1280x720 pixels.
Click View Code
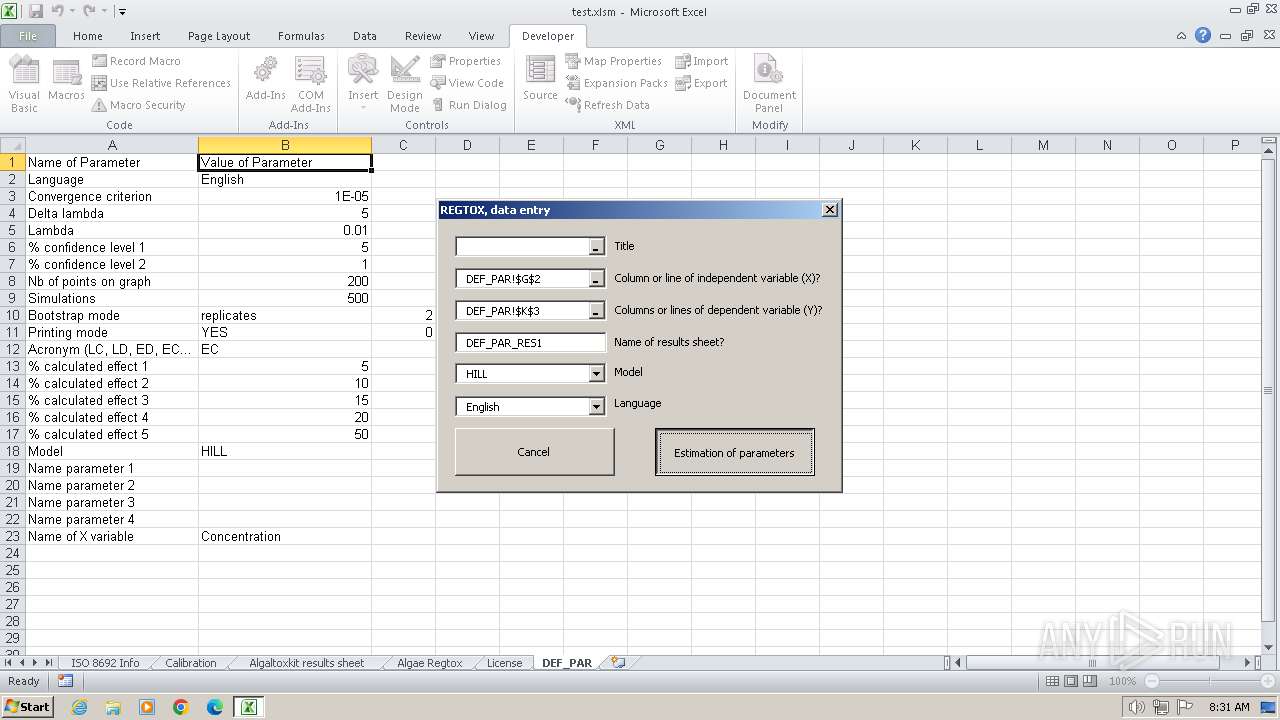click(x=467, y=83)
